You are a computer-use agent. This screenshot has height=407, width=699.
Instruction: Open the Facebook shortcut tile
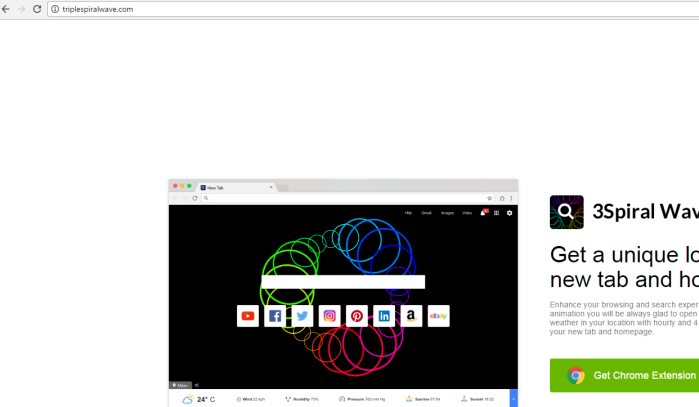tap(275, 316)
